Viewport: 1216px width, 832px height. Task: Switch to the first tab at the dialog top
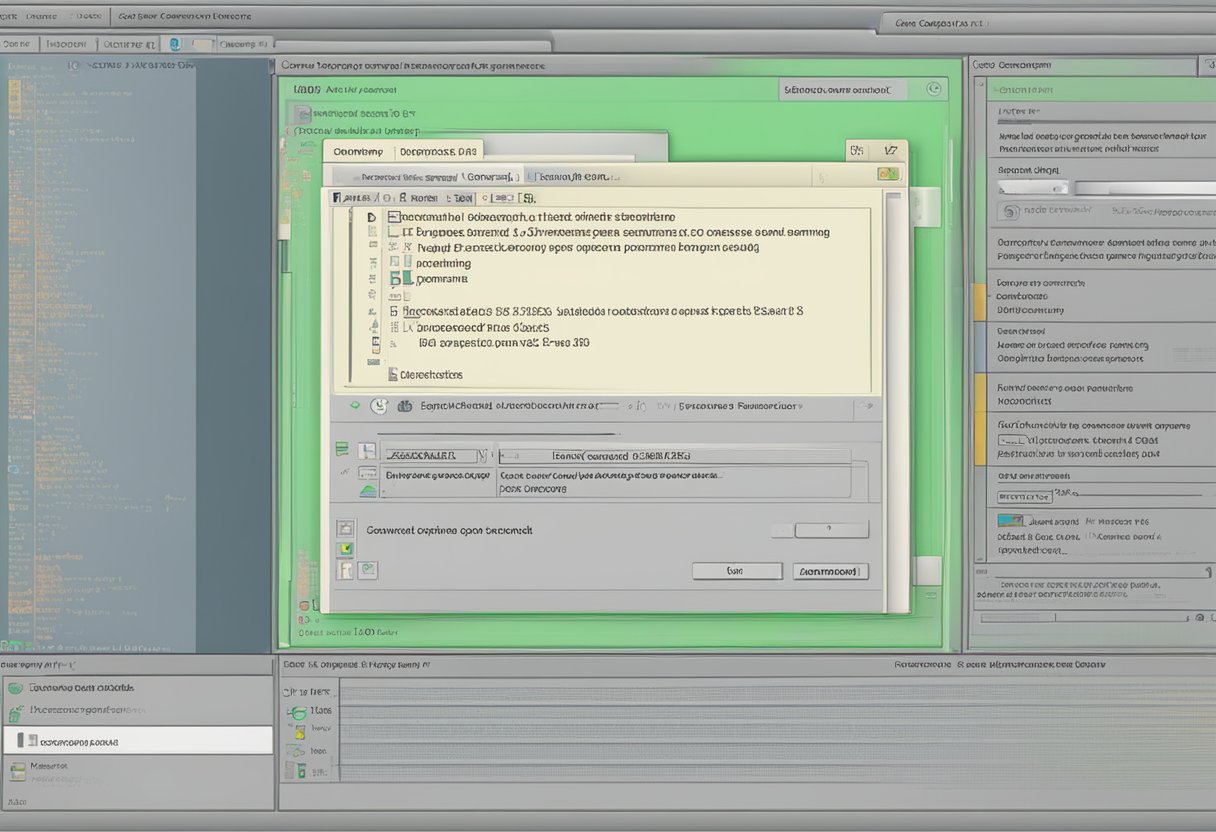pyautogui.click(x=358, y=151)
